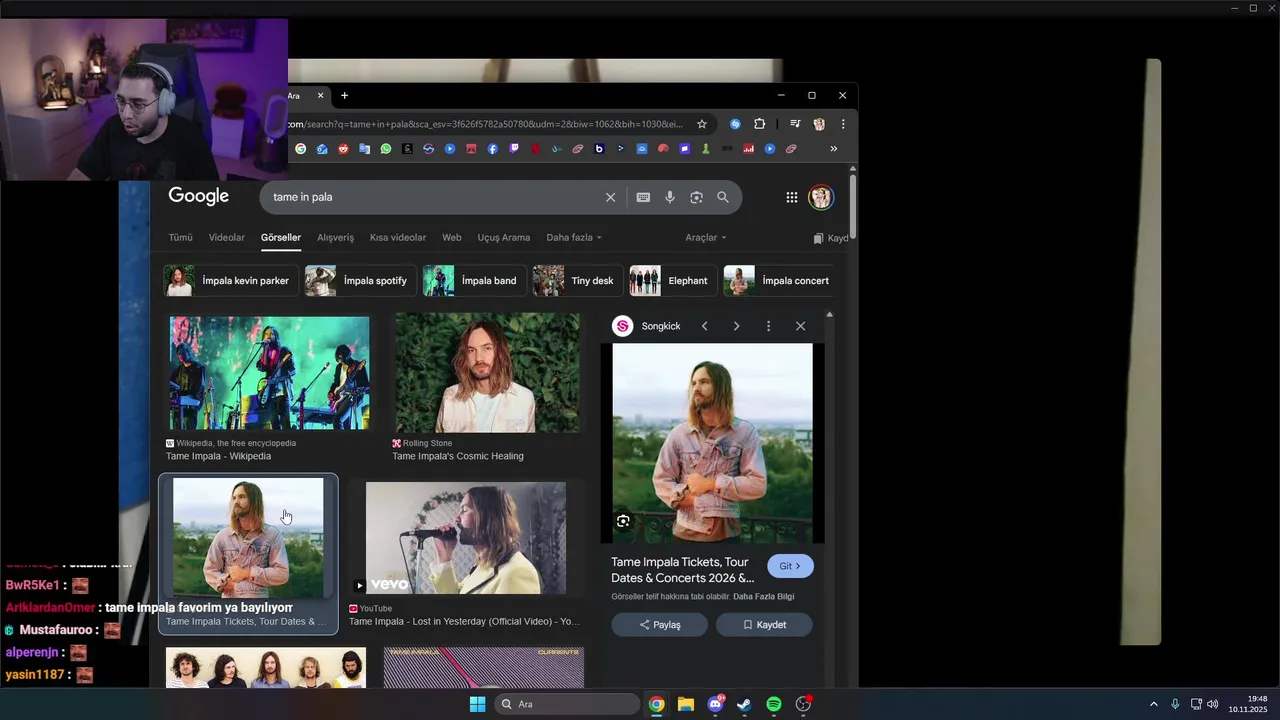
Task: Click the Google logo
Action: [198, 196]
